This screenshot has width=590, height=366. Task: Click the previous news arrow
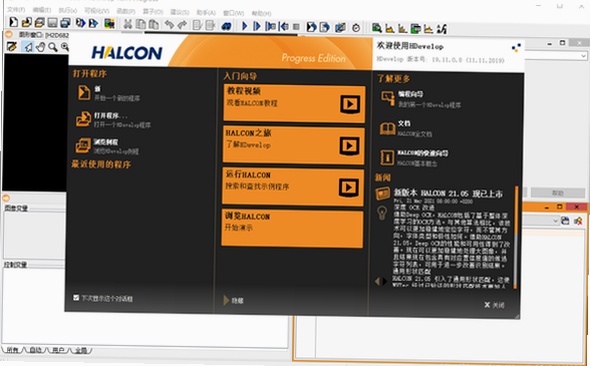tap(377, 281)
